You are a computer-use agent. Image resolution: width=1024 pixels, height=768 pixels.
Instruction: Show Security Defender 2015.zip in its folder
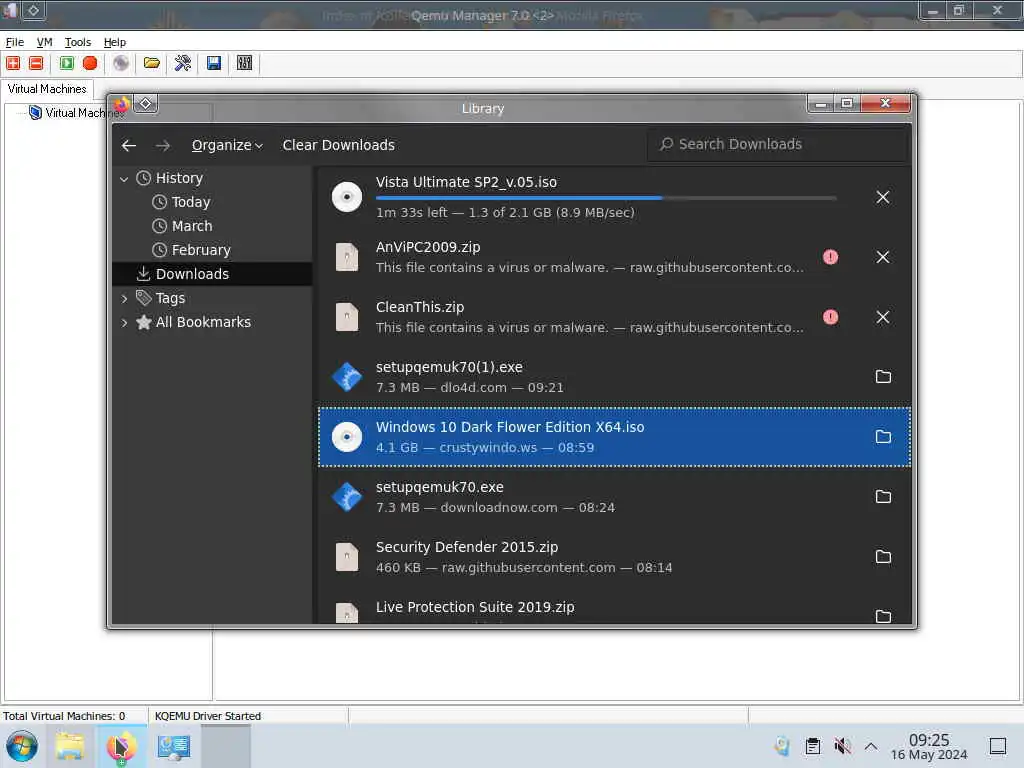pyautogui.click(x=883, y=557)
